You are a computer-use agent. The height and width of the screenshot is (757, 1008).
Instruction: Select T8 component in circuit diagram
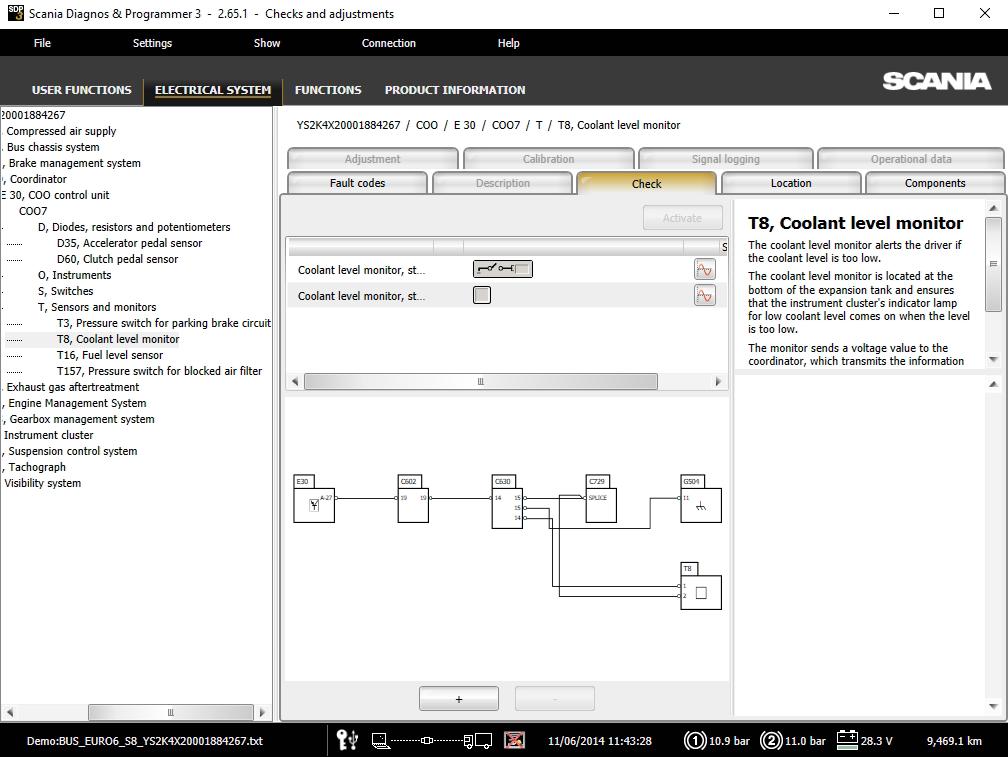tap(701, 586)
